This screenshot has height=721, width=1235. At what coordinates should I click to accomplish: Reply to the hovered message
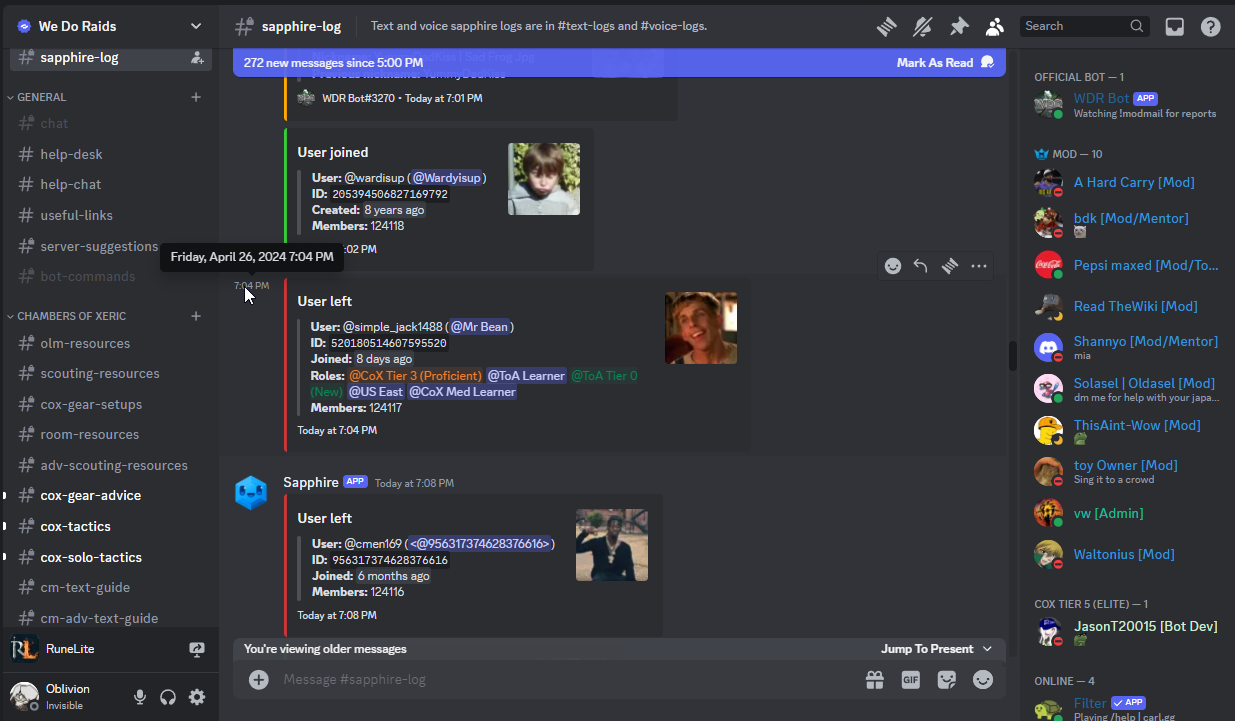(921, 266)
